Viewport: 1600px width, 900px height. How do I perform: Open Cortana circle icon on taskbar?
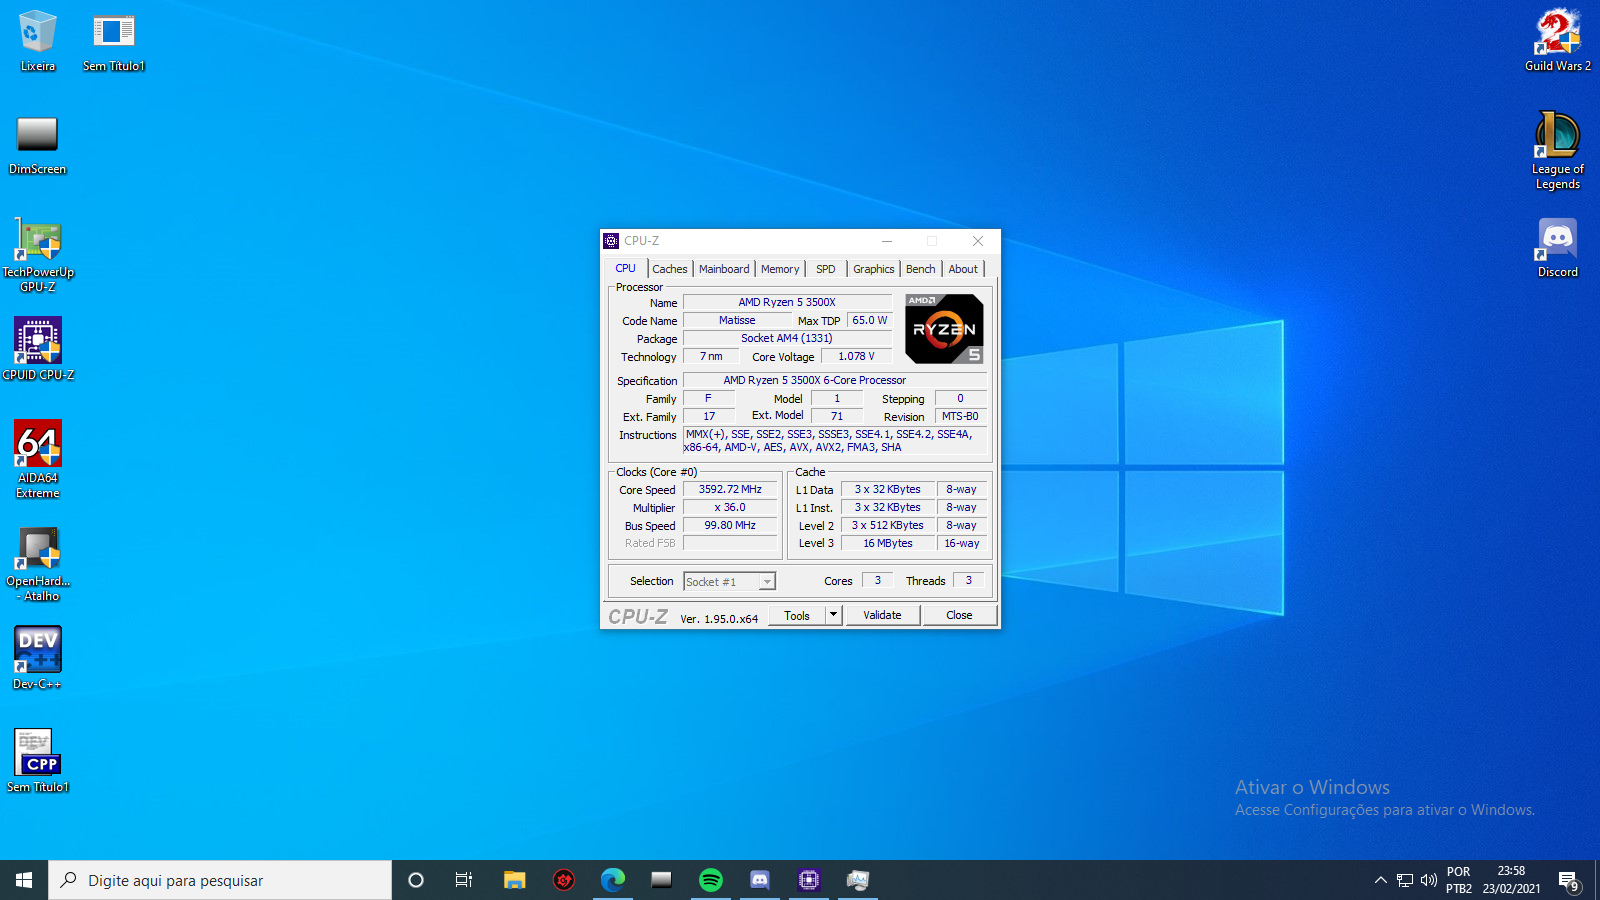pos(416,880)
